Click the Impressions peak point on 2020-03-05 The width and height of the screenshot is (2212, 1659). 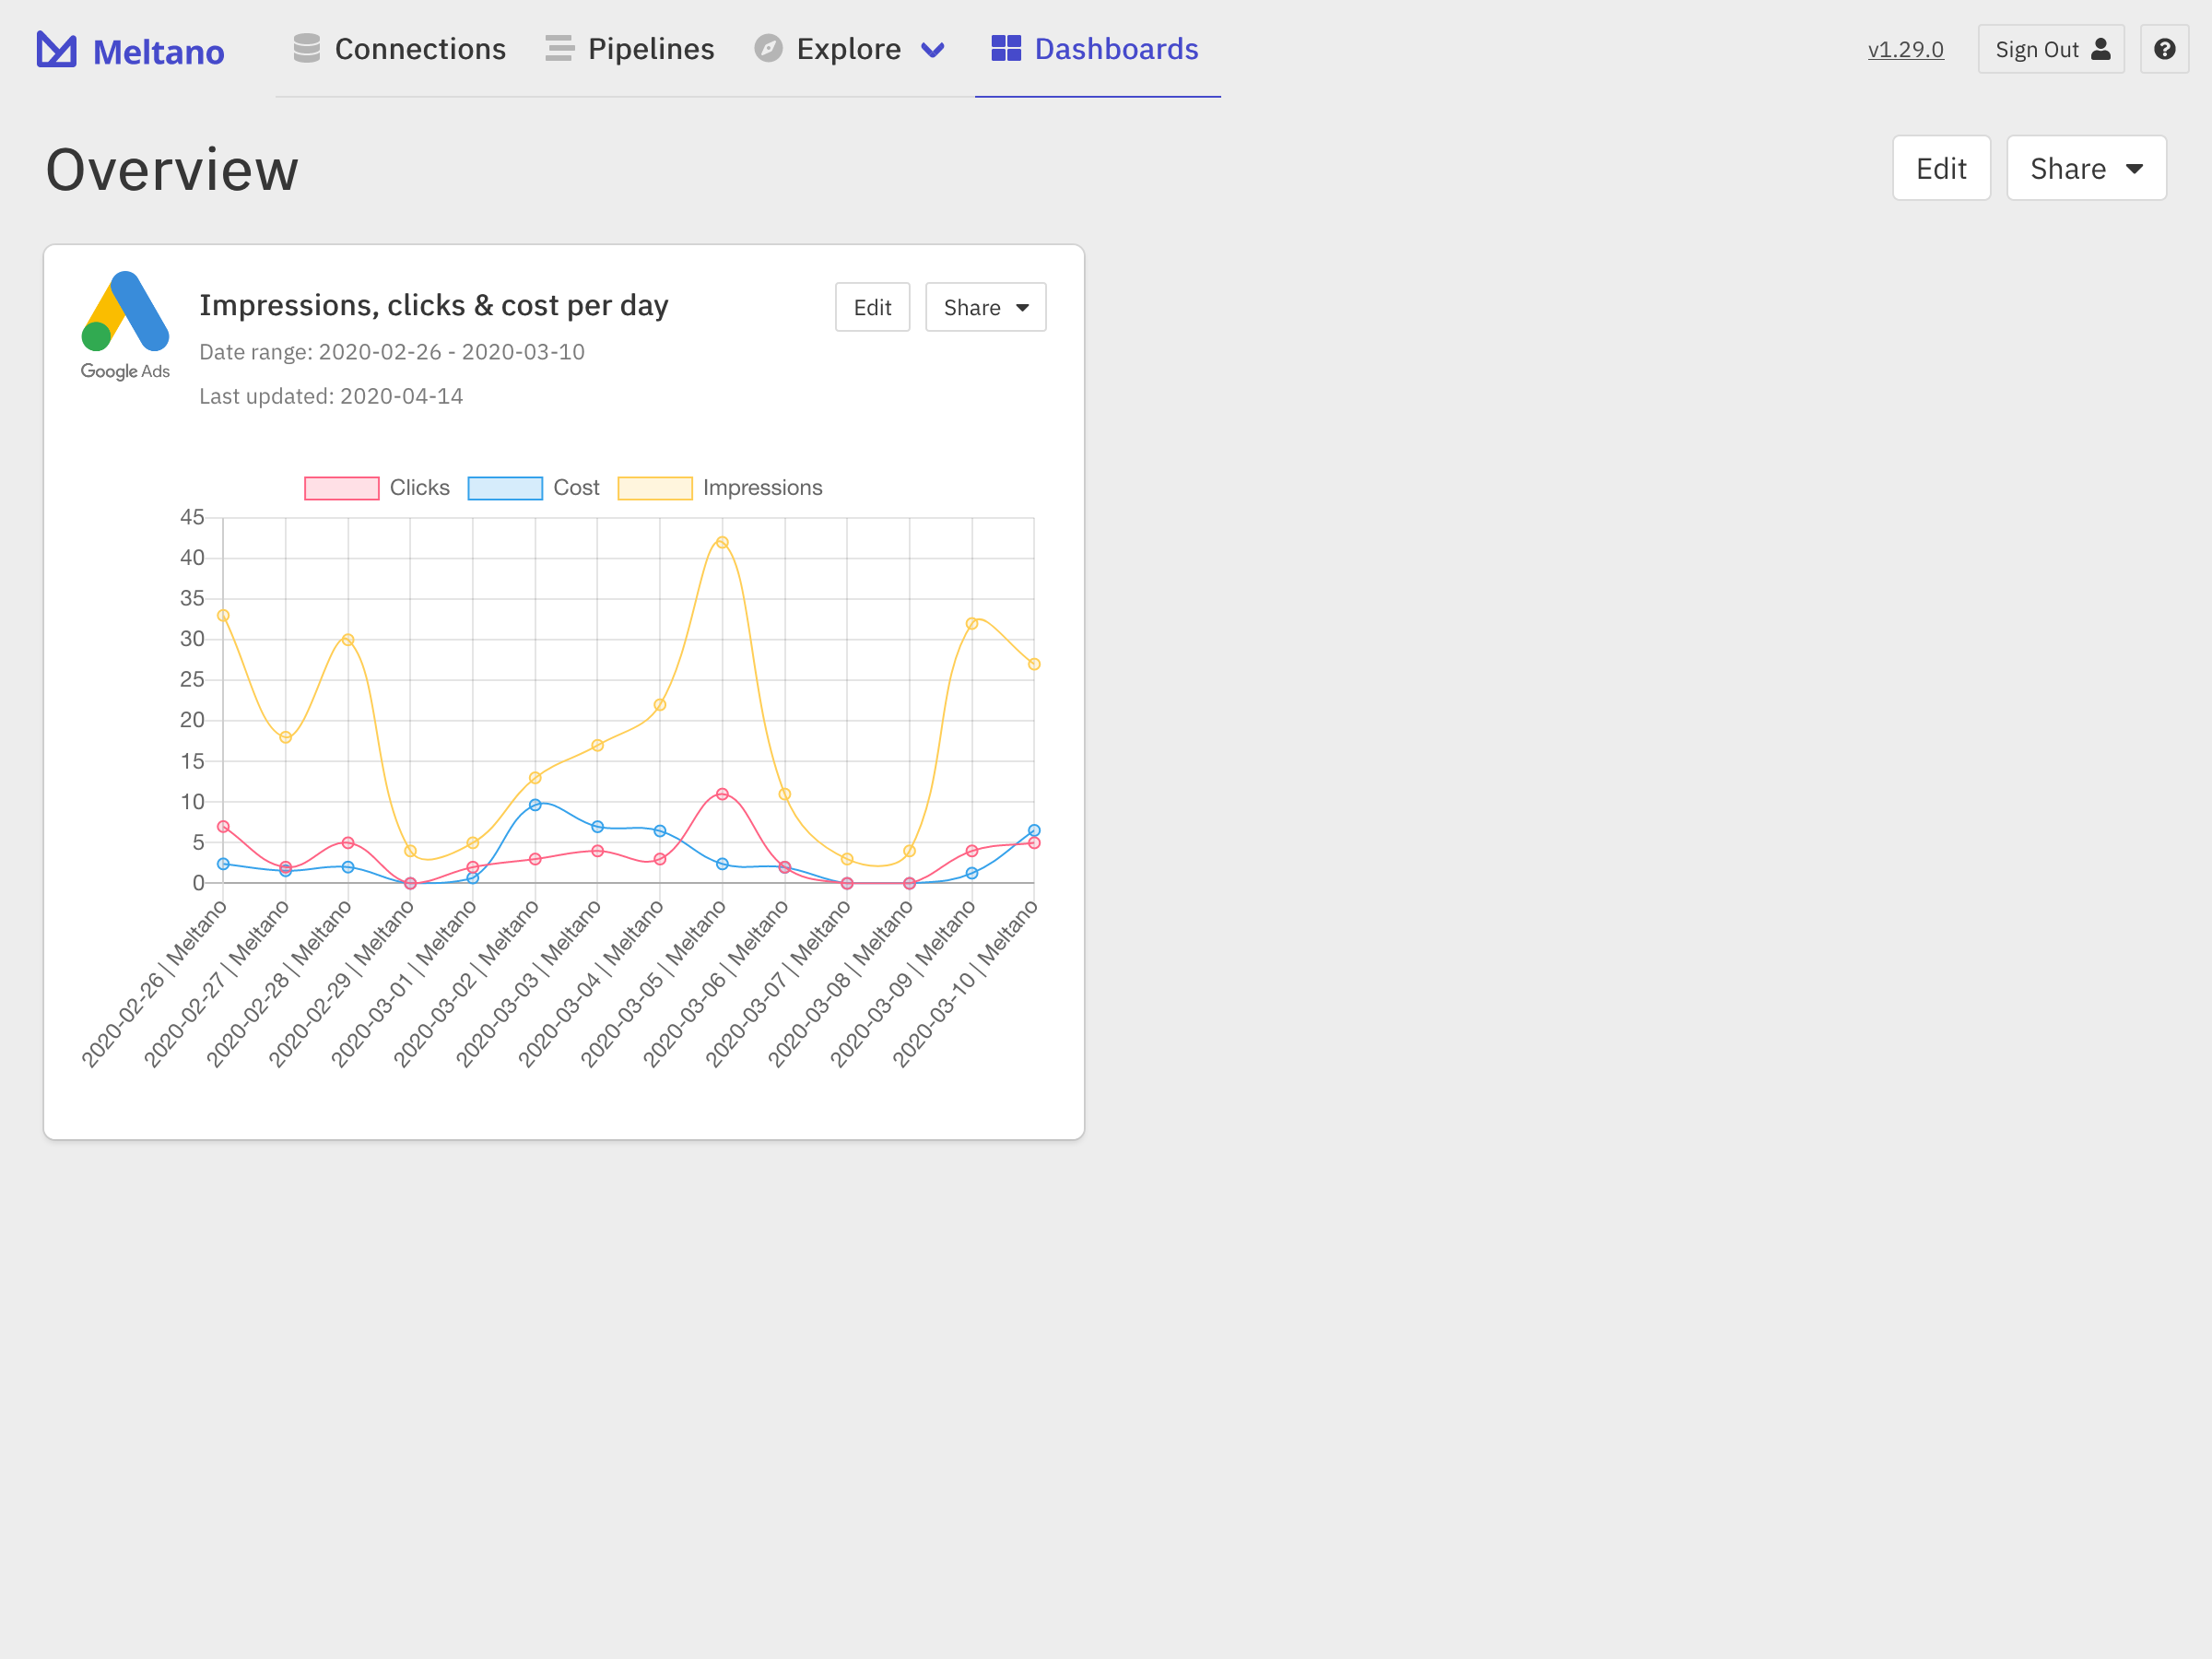[722, 543]
